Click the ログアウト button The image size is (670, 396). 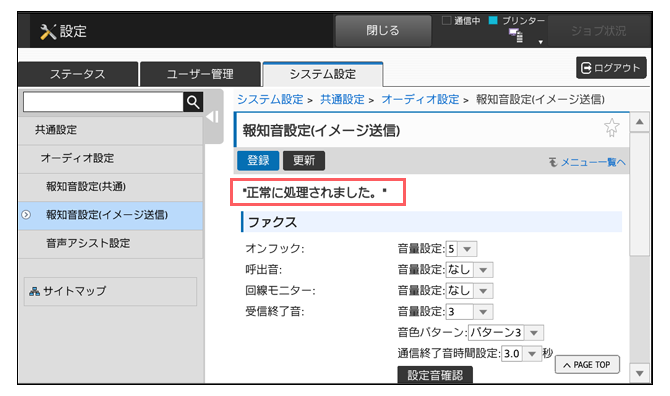611,67
